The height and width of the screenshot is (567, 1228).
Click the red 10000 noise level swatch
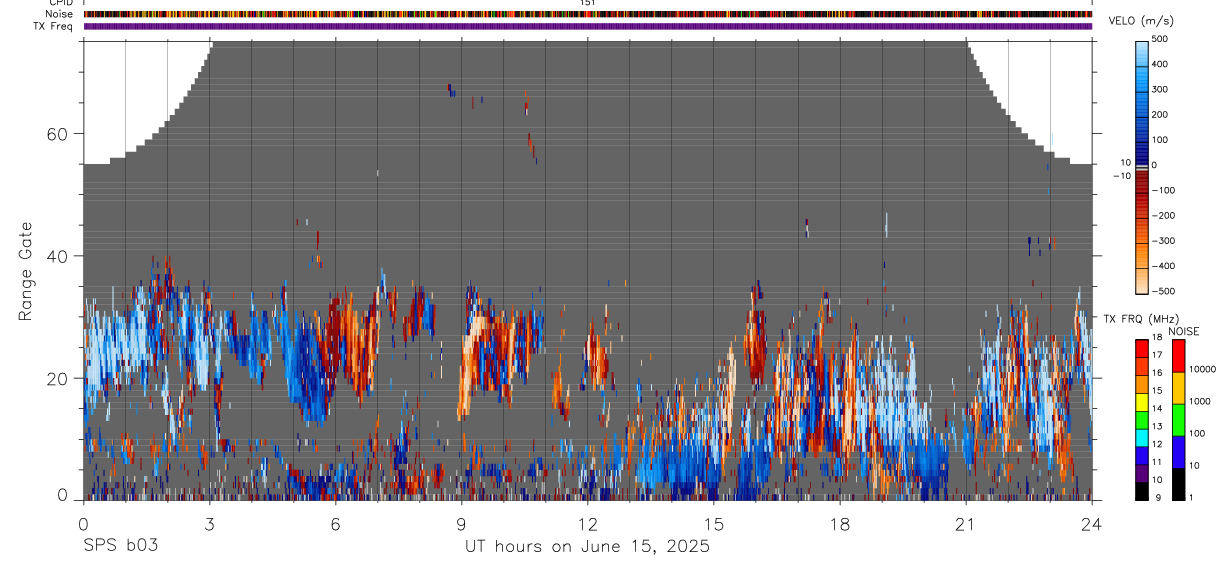1178,356
